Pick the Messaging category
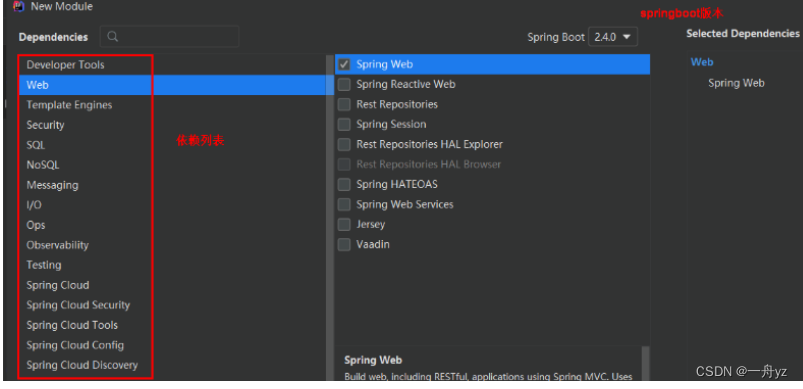 point(52,185)
